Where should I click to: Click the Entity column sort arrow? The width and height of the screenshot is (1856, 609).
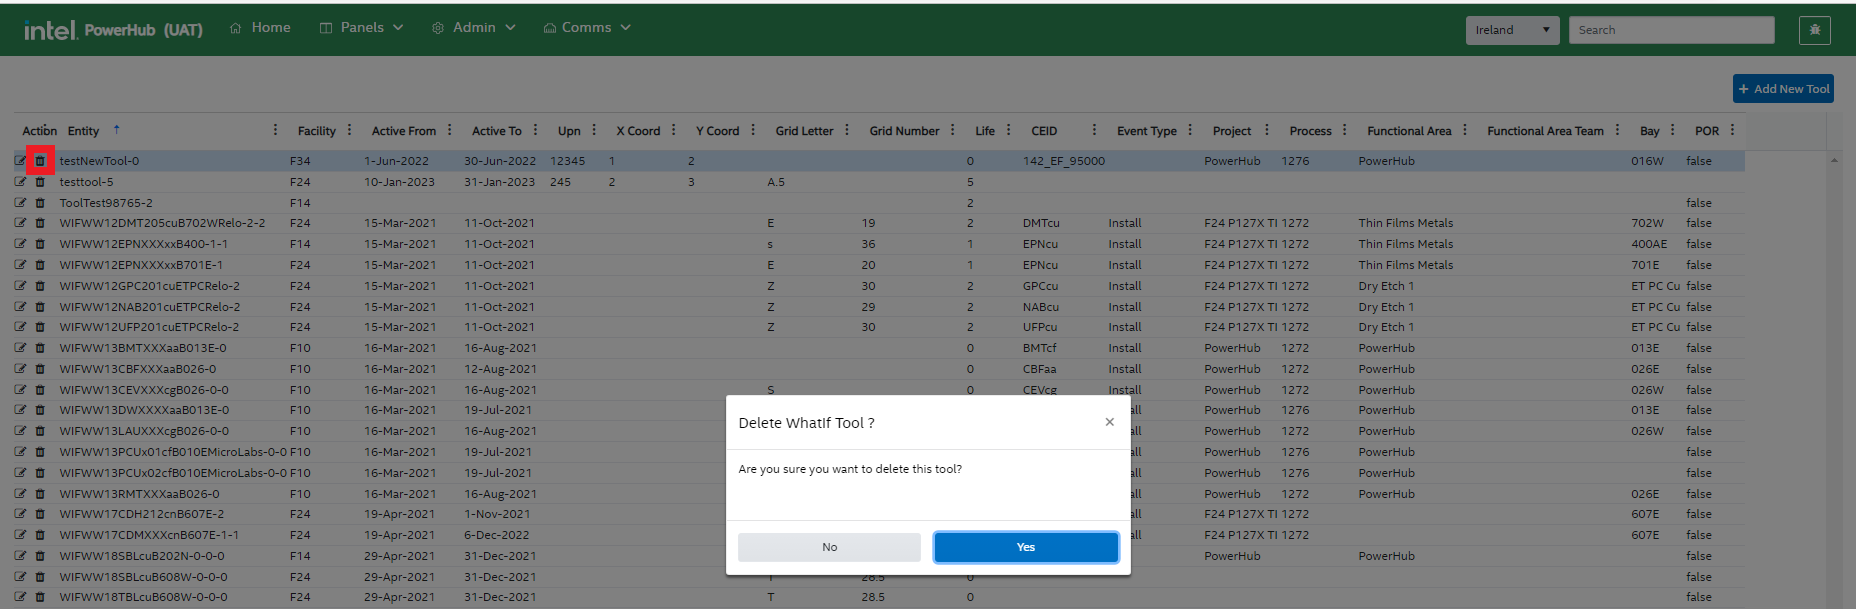116,130
